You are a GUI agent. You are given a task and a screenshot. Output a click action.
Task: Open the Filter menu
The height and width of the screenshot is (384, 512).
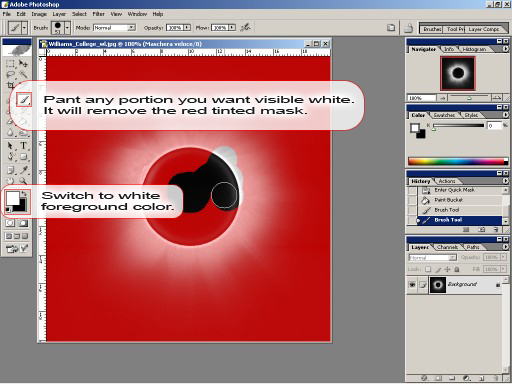coord(98,14)
